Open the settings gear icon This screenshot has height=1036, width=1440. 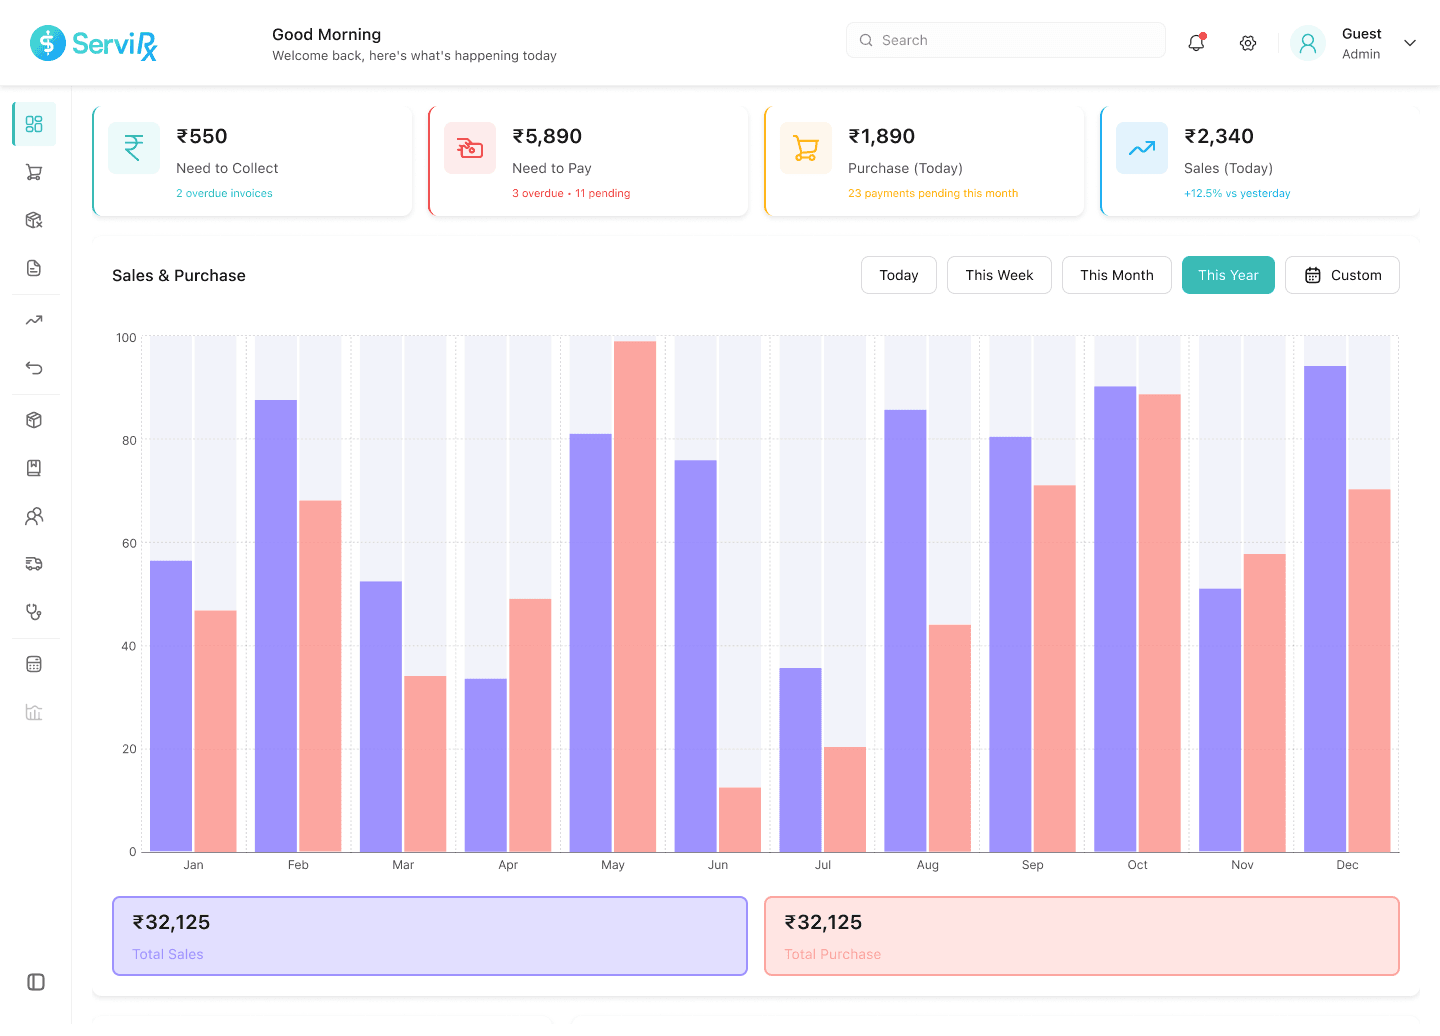(1247, 43)
